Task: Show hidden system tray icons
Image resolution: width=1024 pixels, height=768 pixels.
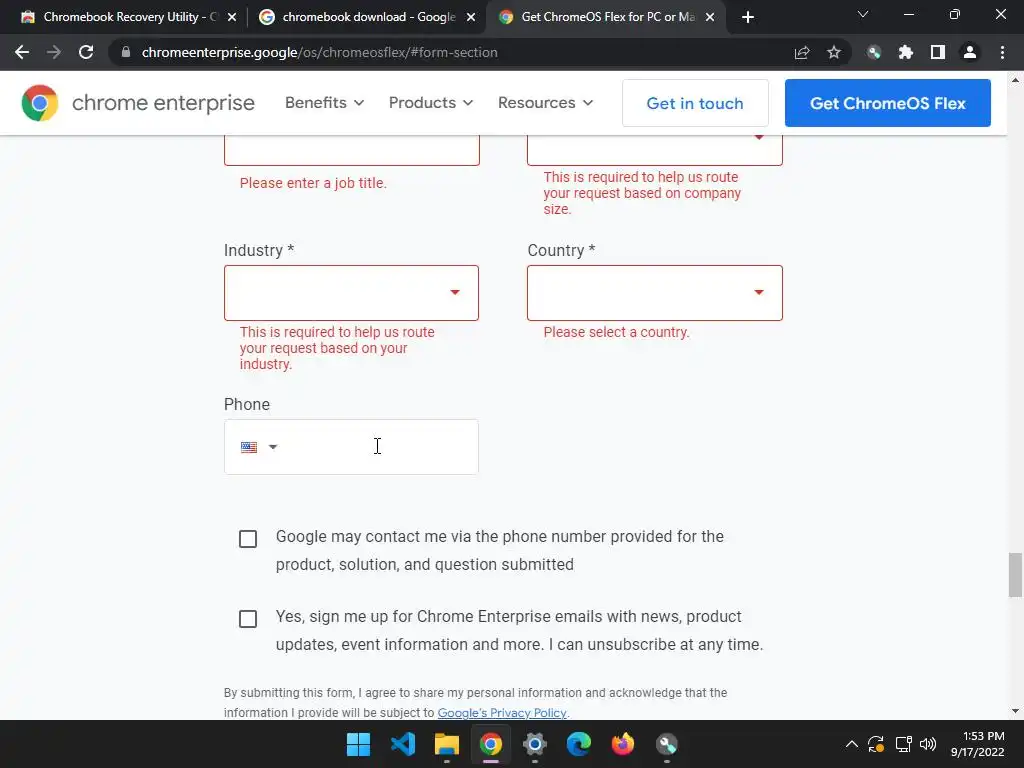Action: pyautogui.click(x=852, y=744)
